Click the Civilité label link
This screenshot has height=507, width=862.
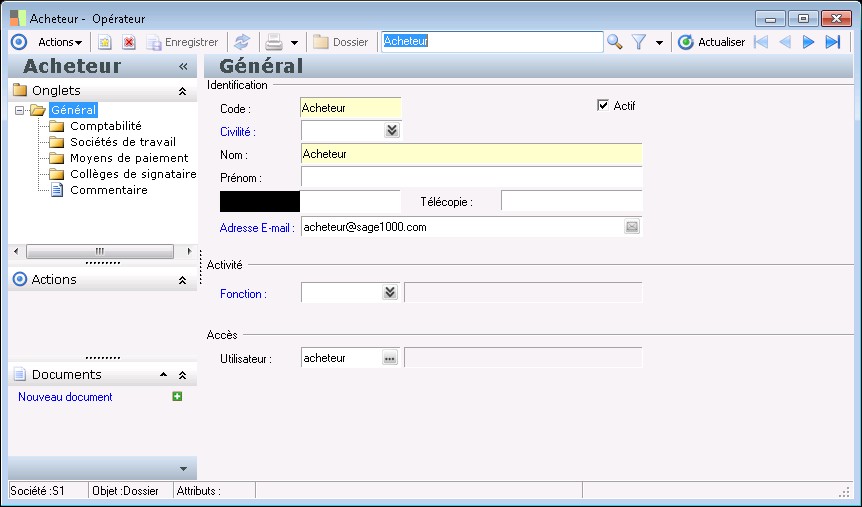237,132
